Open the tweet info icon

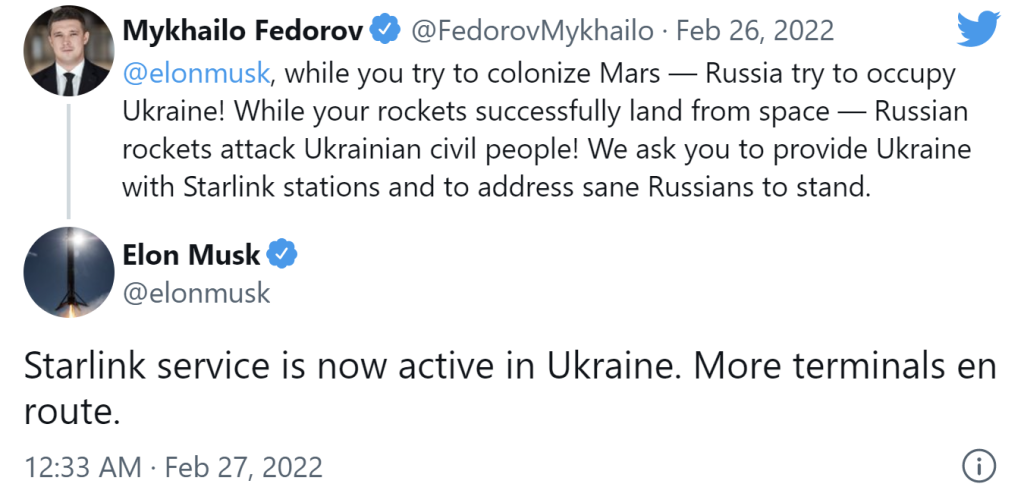pyautogui.click(x=977, y=465)
